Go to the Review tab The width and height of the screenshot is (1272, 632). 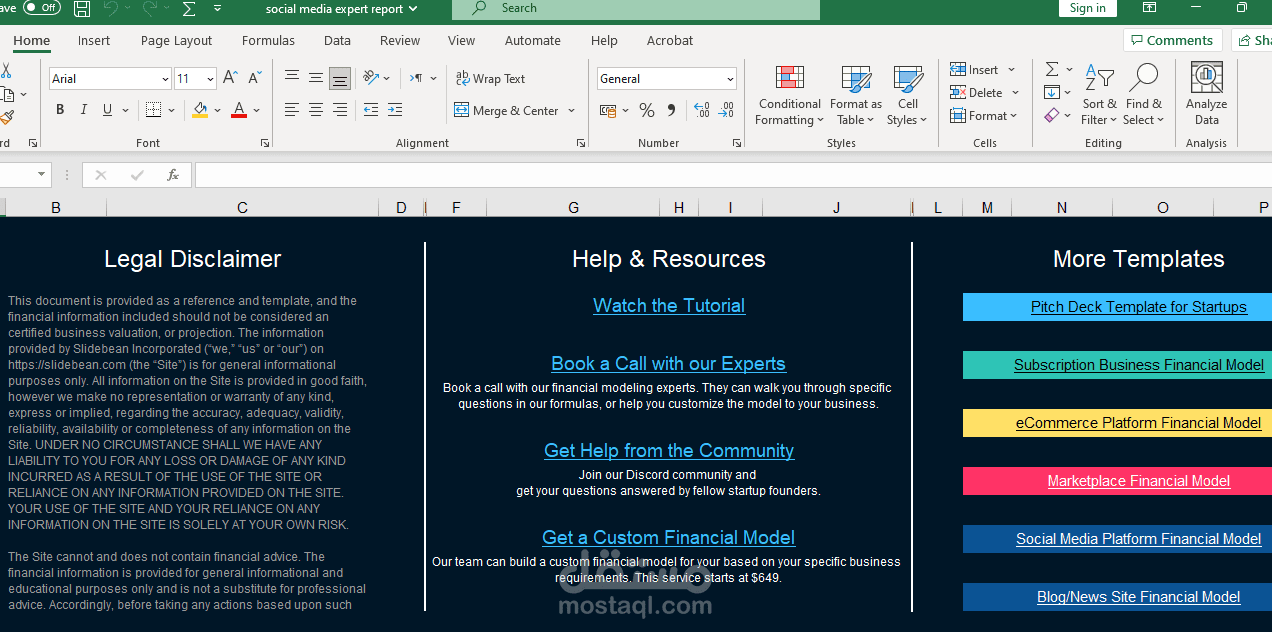click(x=400, y=41)
